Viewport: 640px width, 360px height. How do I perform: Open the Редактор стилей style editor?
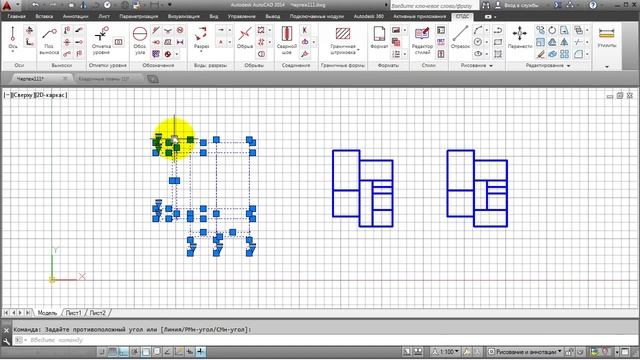coord(422,40)
